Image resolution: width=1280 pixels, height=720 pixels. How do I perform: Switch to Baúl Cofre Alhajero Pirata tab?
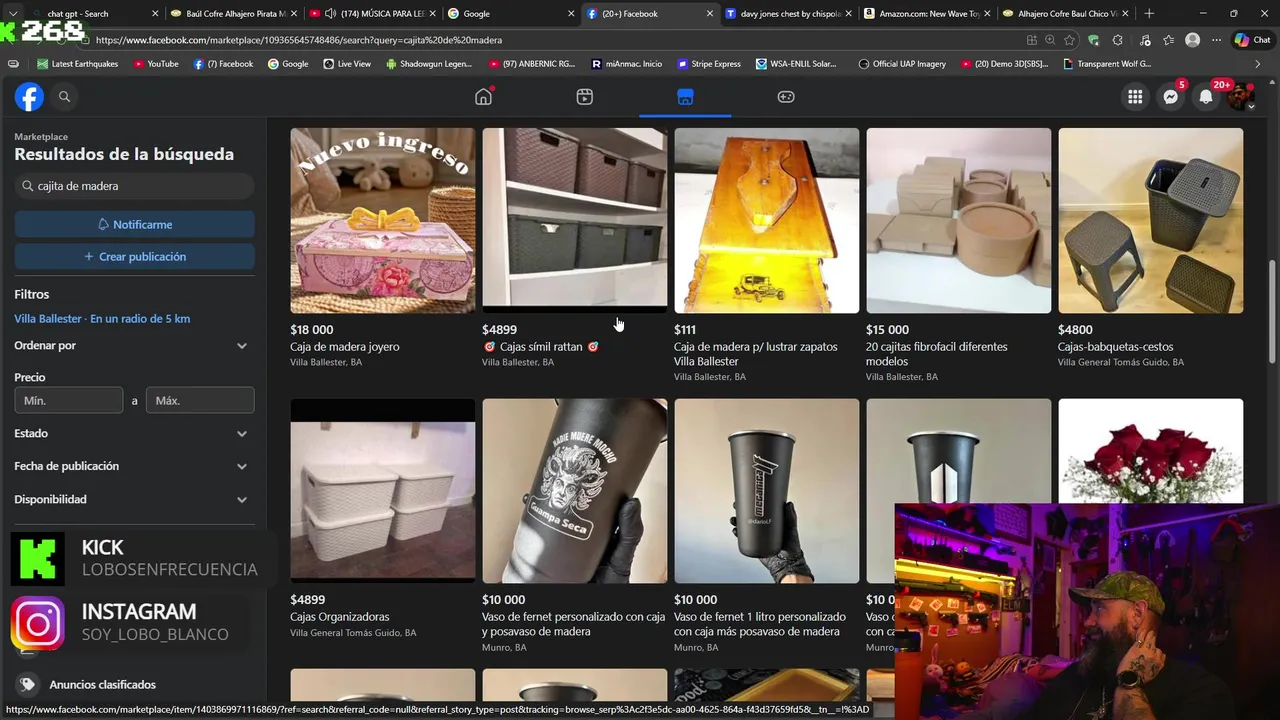tap(233, 13)
